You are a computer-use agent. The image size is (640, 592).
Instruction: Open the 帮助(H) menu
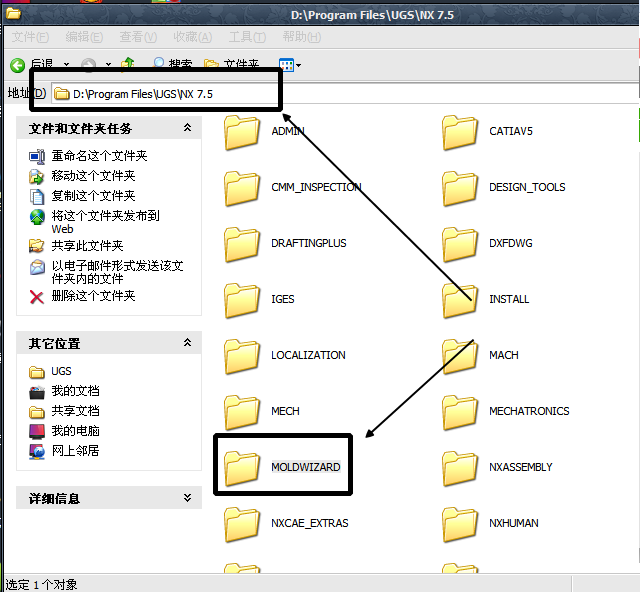(x=302, y=37)
